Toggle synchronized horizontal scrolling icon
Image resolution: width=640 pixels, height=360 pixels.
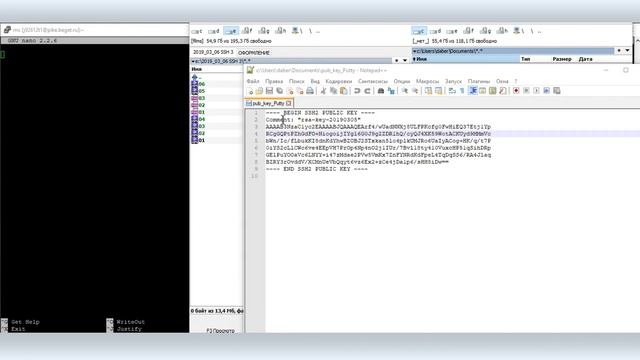(438, 91)
